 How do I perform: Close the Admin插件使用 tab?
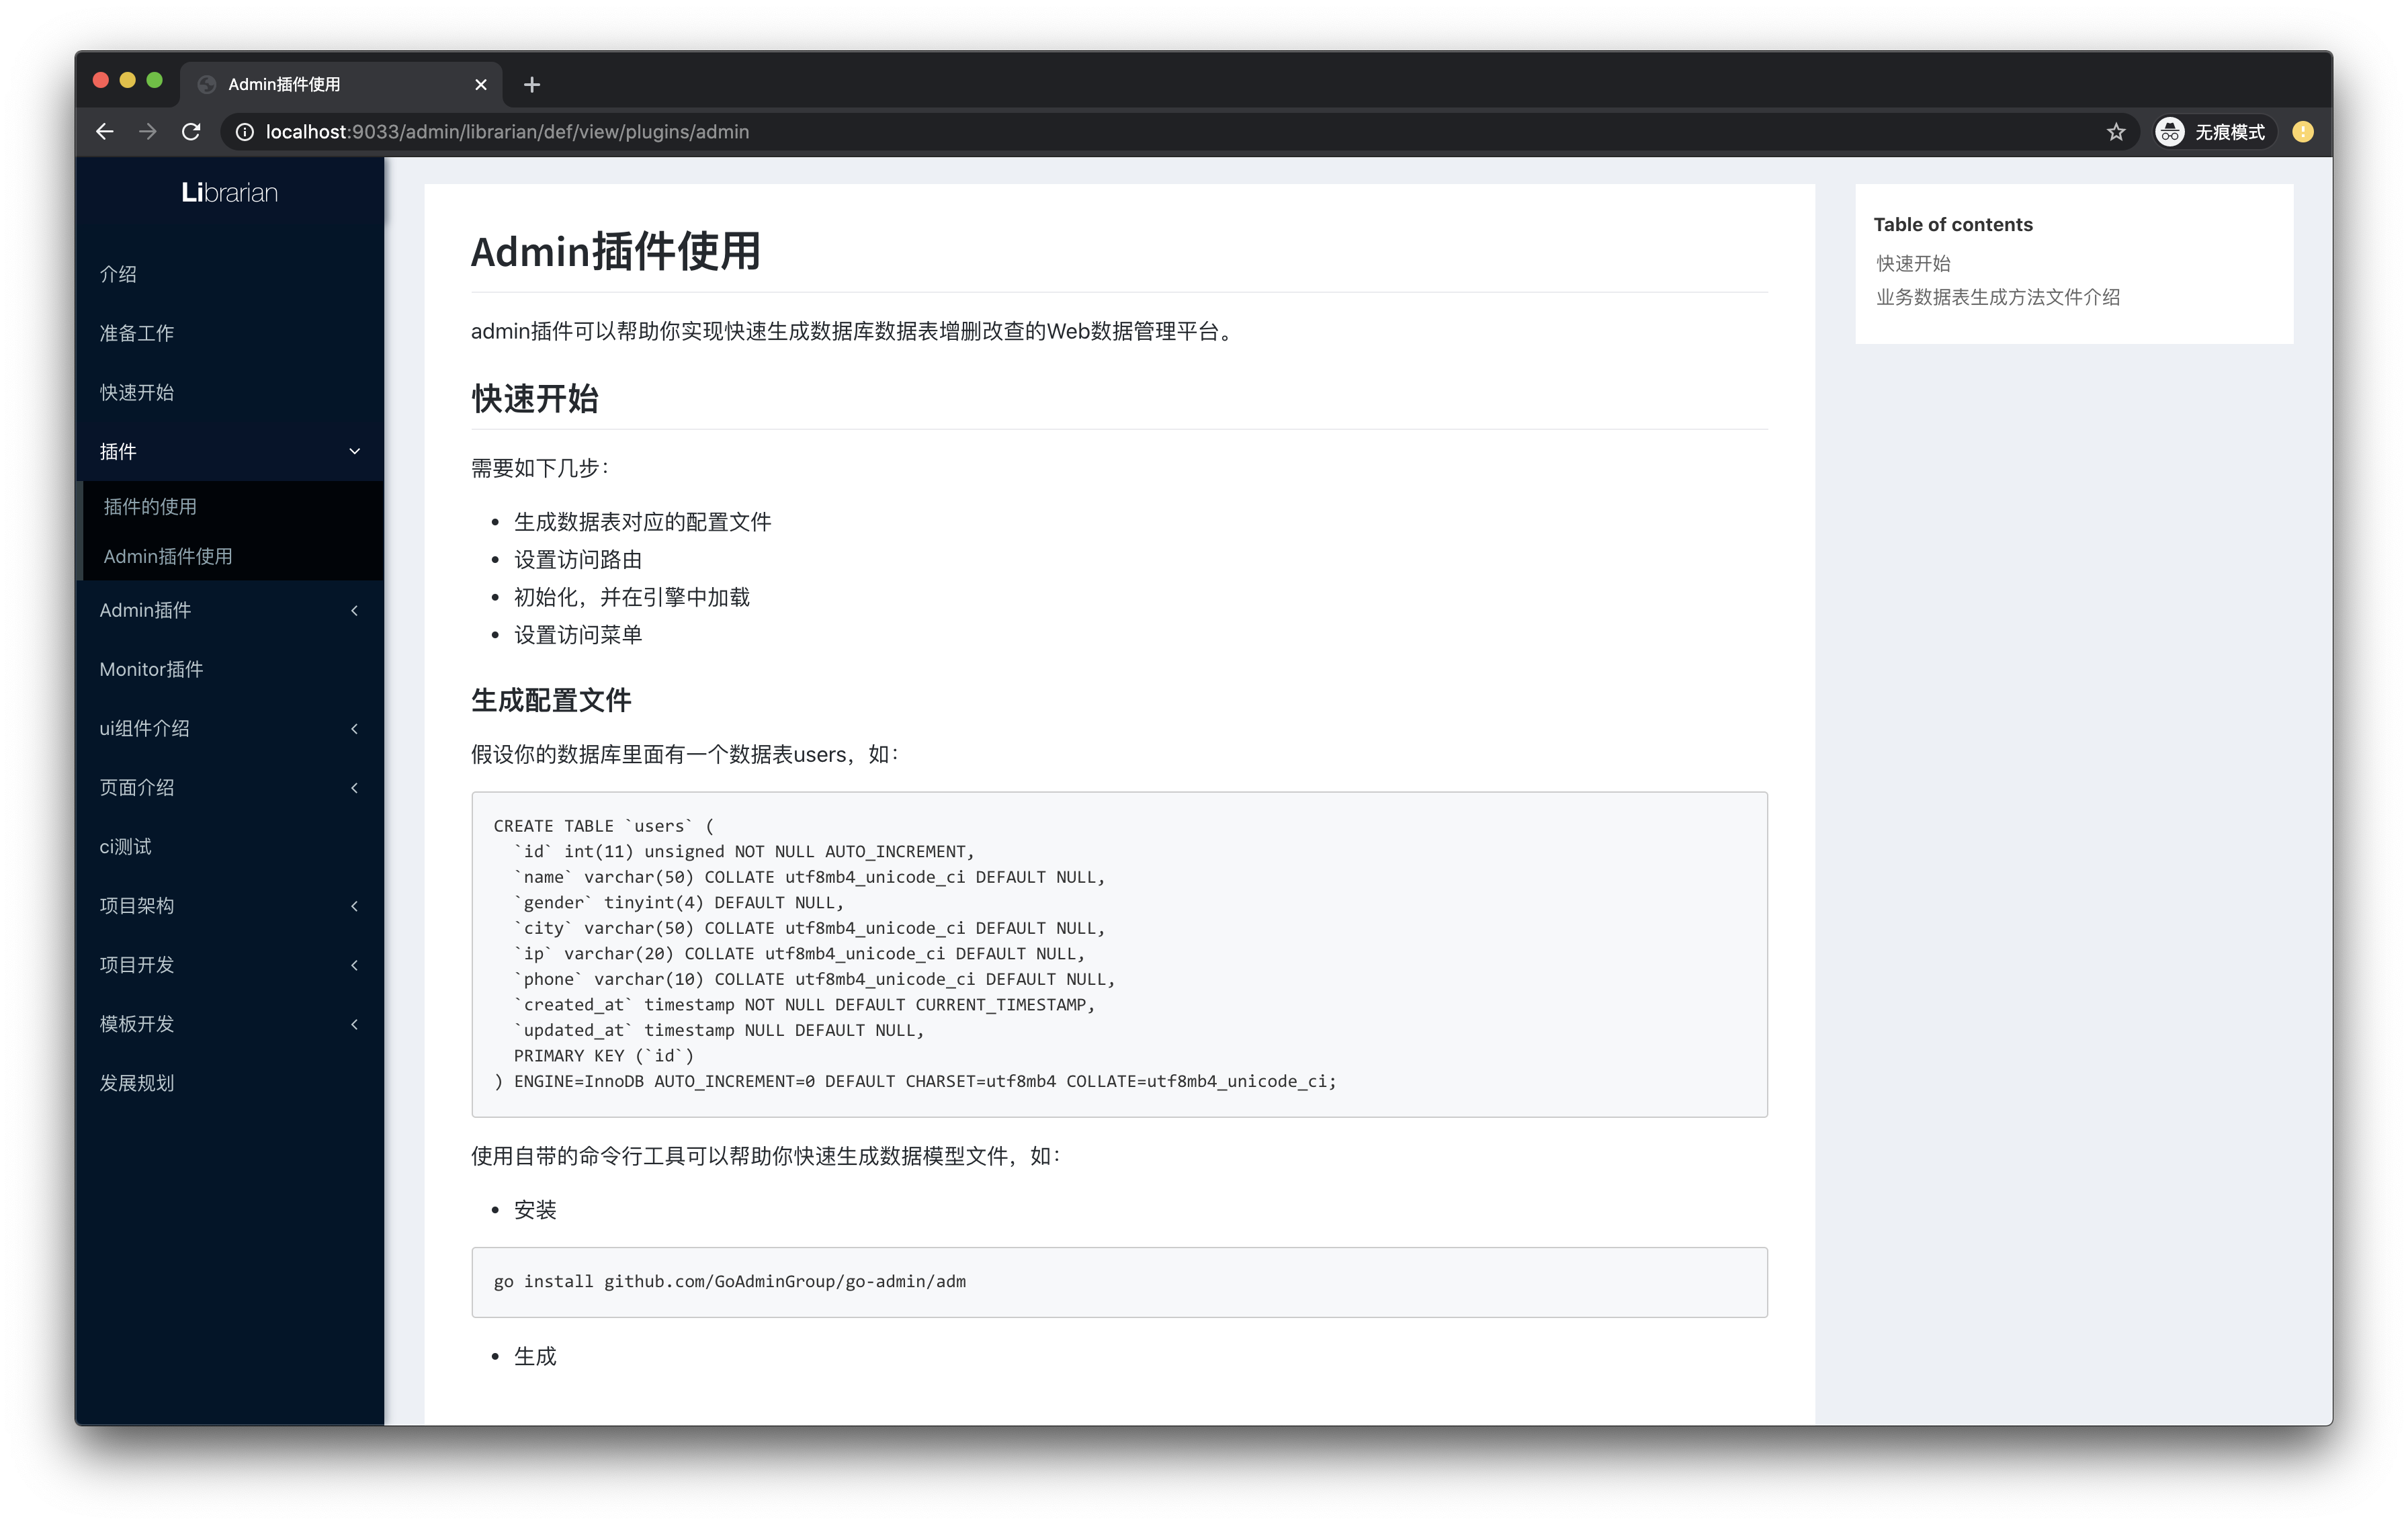481,85
